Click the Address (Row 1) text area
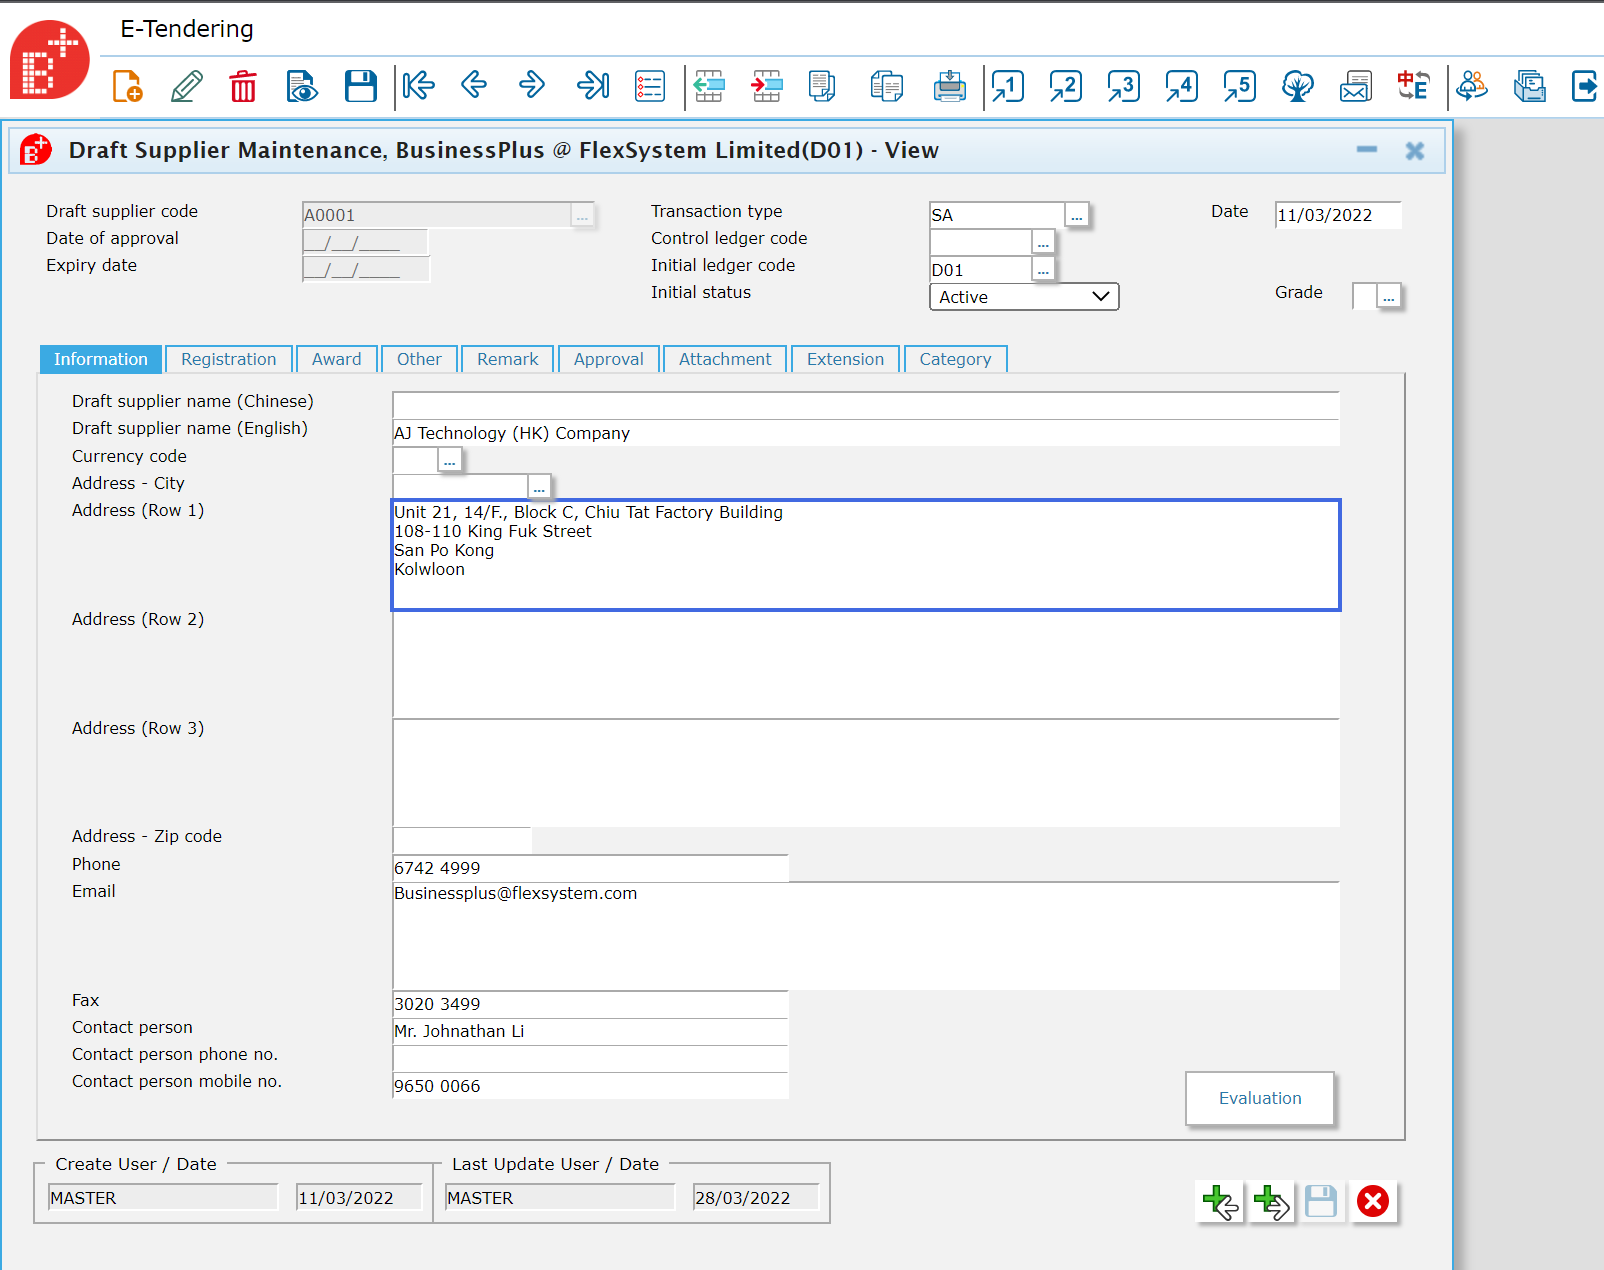 pos(866,555)
